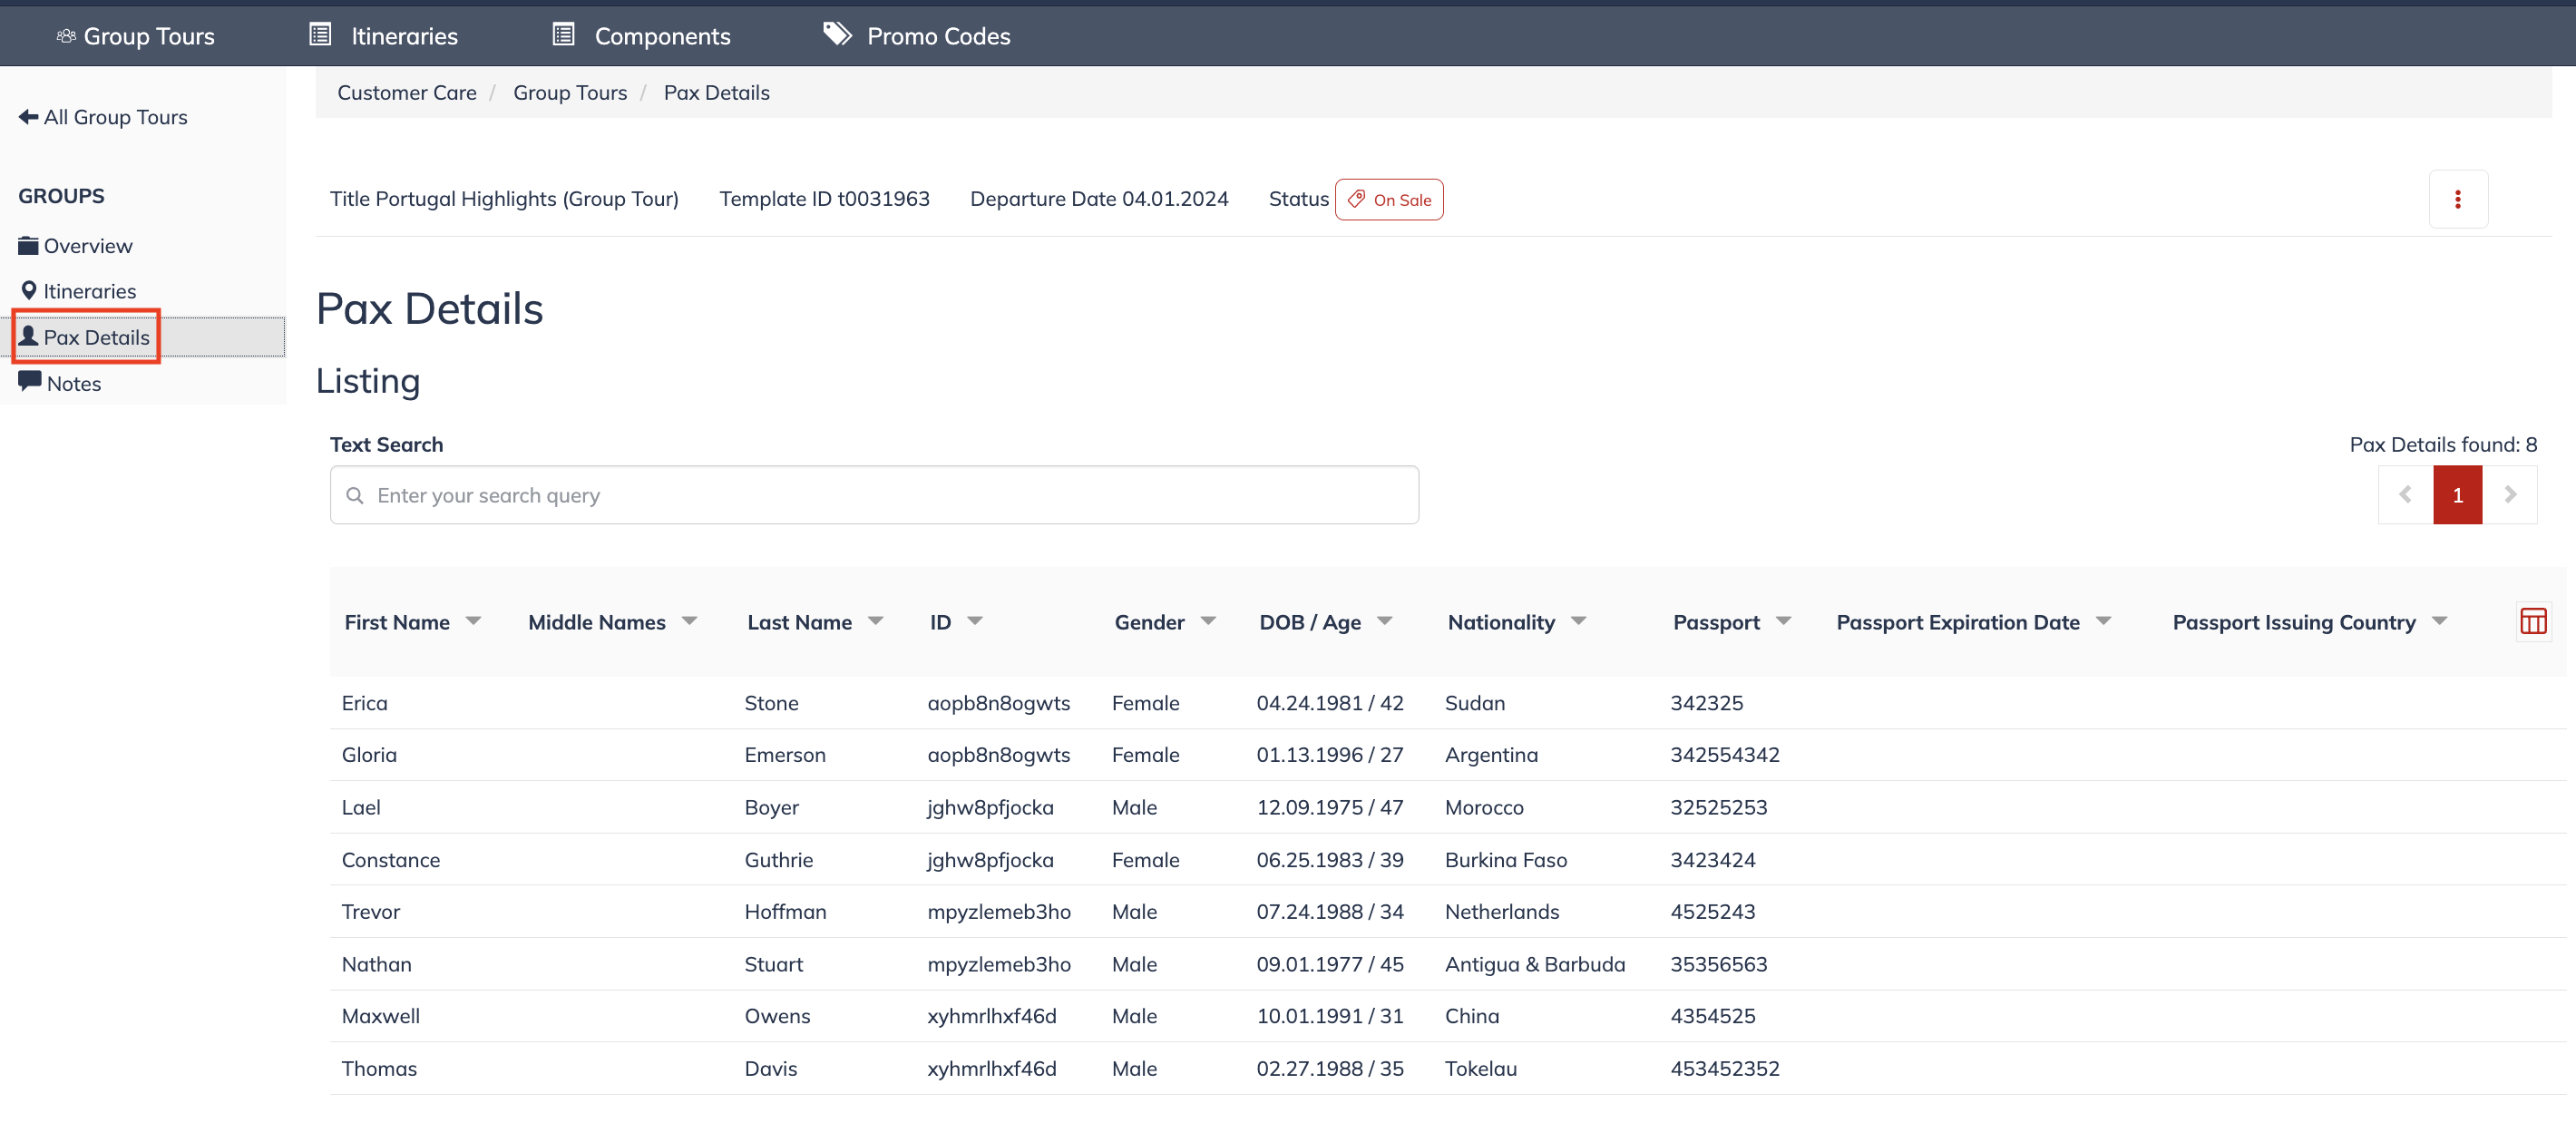Click Nationality column header text
The image size is (2576, 1123).
1501,622
